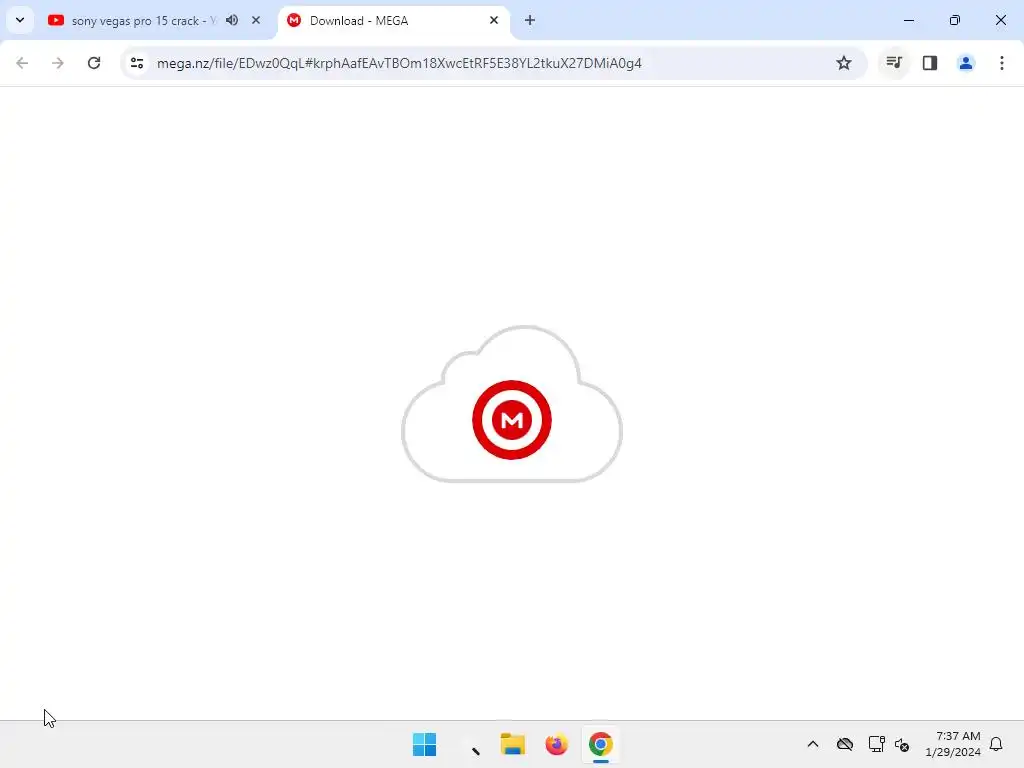Minimize the Chrome window
This screenshot has width=1024, height=768.
pyautogui.click(x=909, y=20)
